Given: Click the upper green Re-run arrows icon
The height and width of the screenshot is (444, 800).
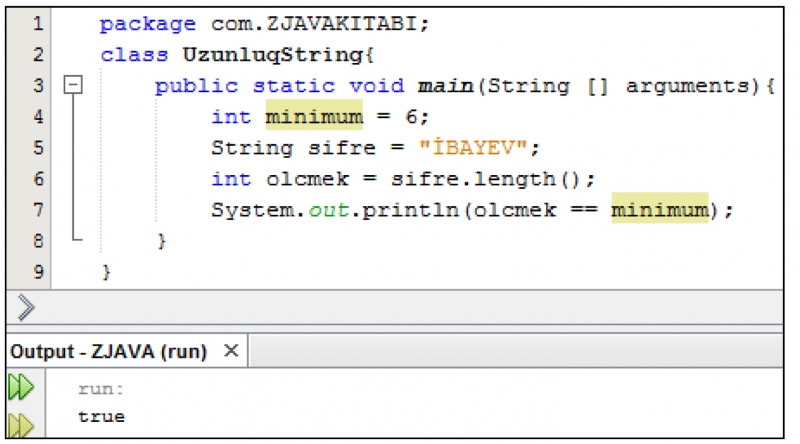Looking at the screenshot, I should coord(19,388).
